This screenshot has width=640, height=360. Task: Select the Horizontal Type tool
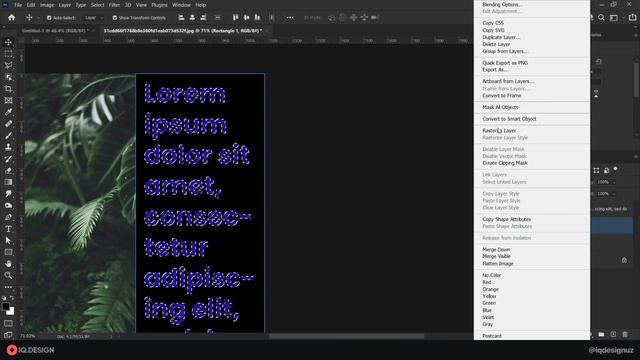8,229
